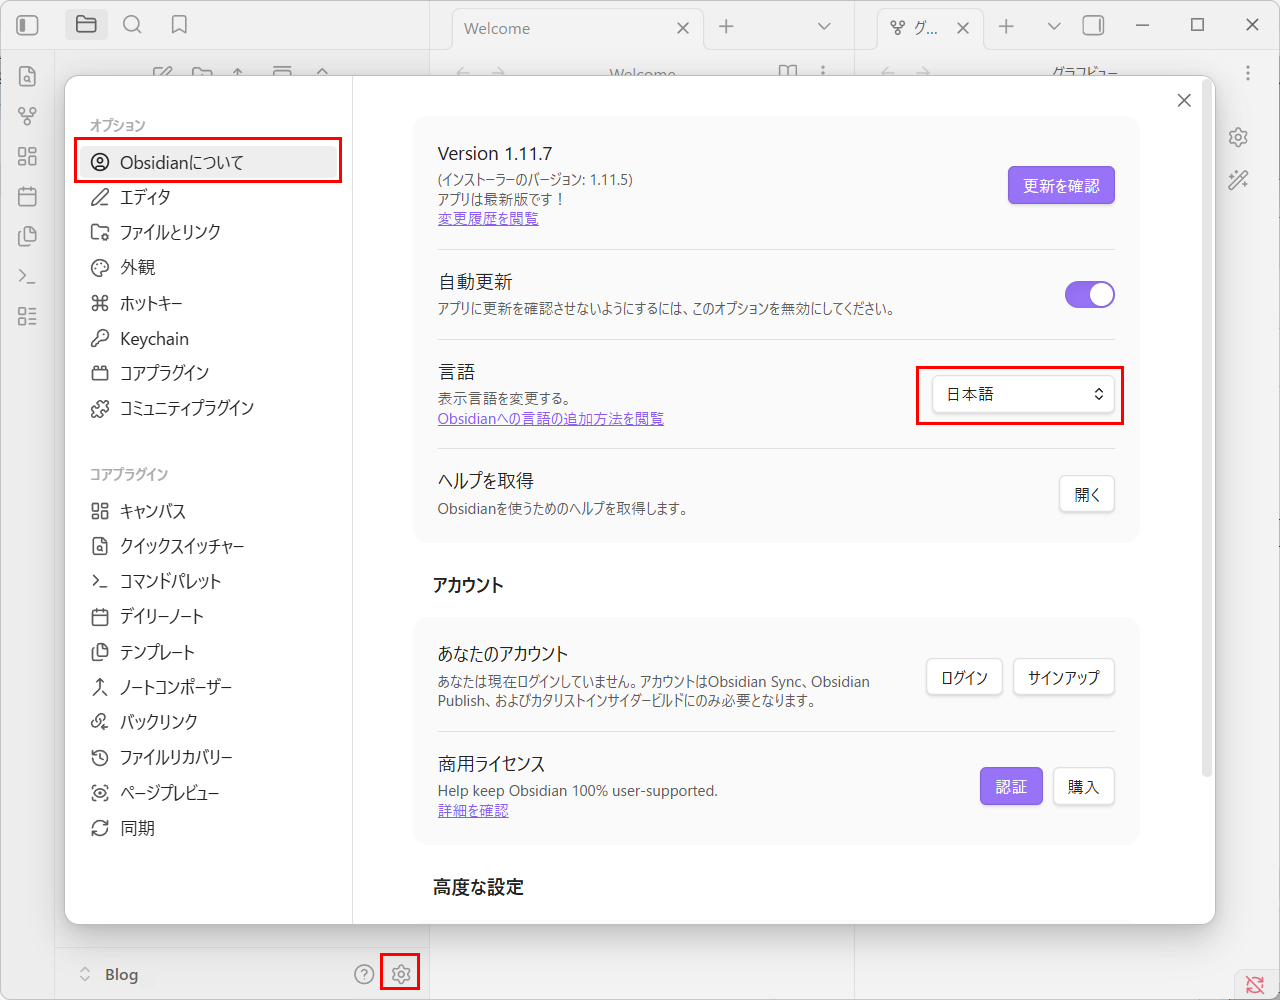Open the settings gear icon beside Blog vault

click(x=401, y=974)
